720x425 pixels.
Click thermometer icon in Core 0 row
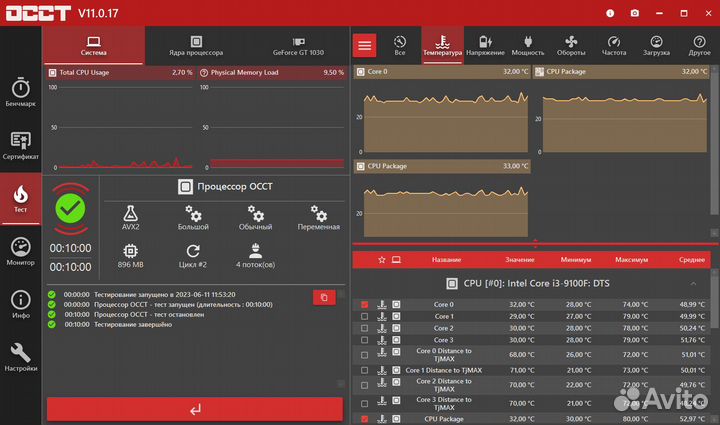tap(382, 304)
